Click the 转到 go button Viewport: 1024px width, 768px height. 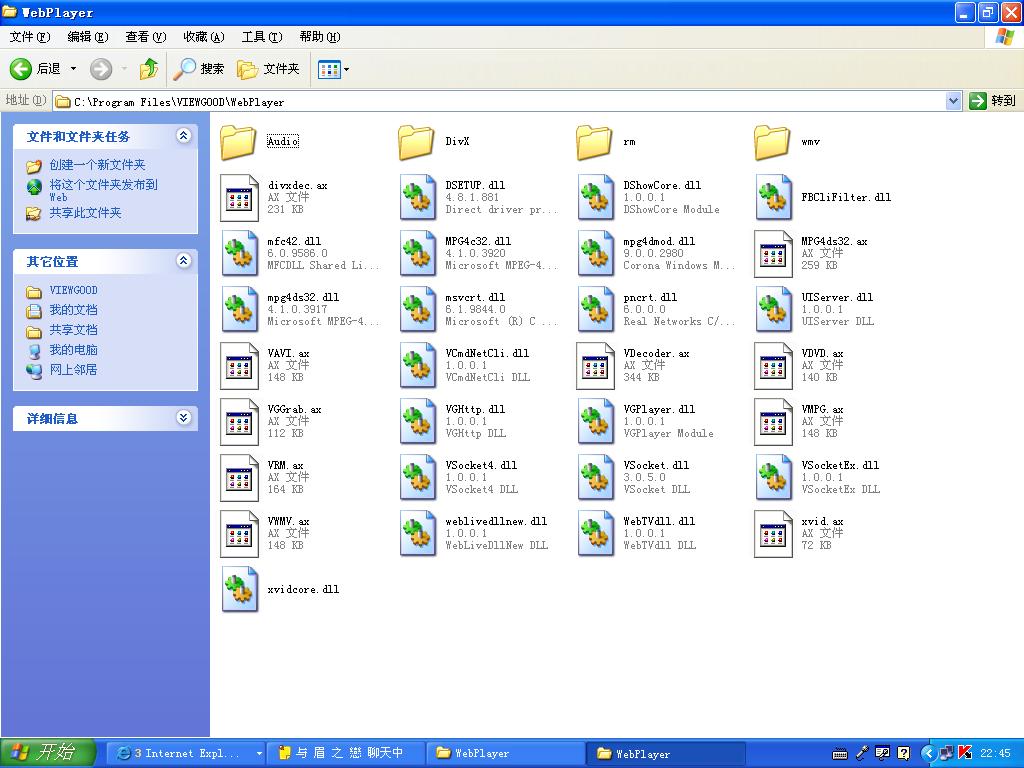(x=993, y=101)
